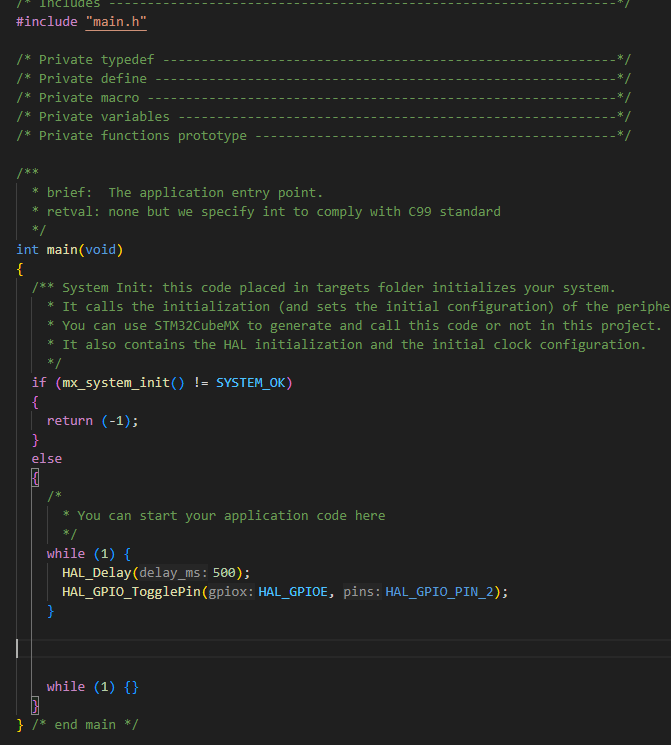
Task: Click the highlighted opening brace after else
Action: [x=35, y=478]
